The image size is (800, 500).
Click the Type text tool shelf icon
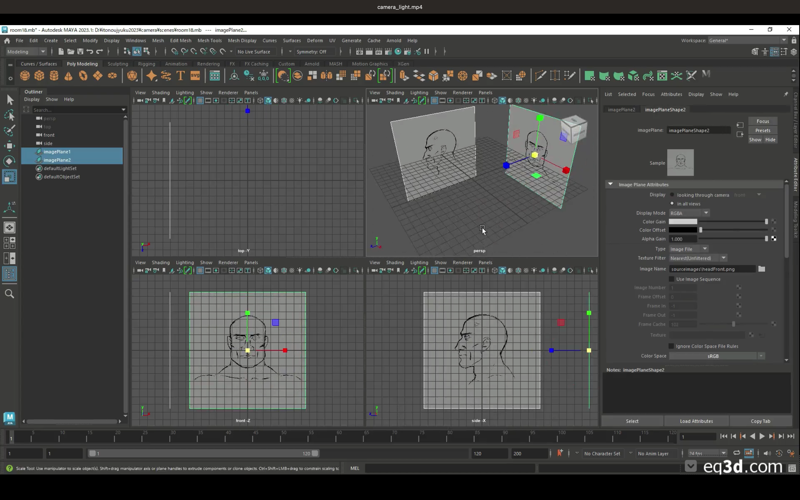point(181,75)
